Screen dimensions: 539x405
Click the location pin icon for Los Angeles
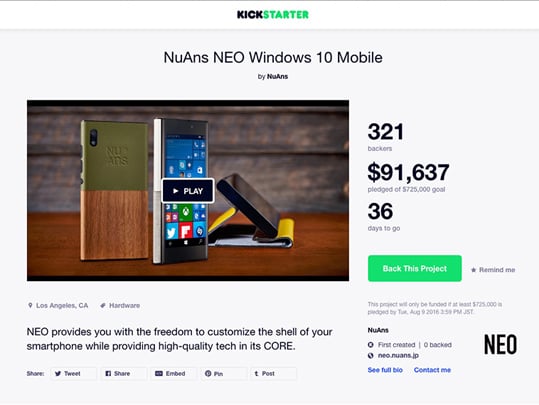[x=30, y=305]
